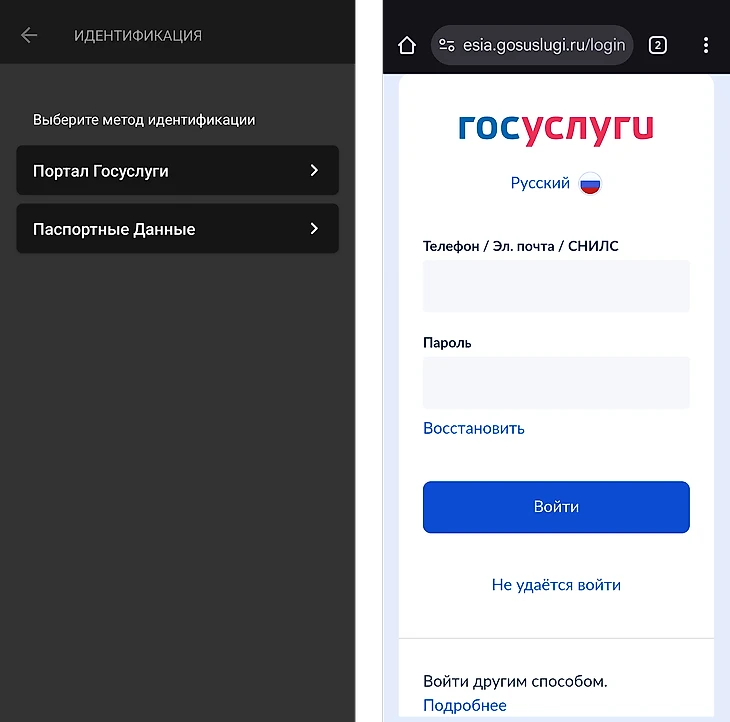Tap the chevron on Паспортные Данные row

pos(314,229)
